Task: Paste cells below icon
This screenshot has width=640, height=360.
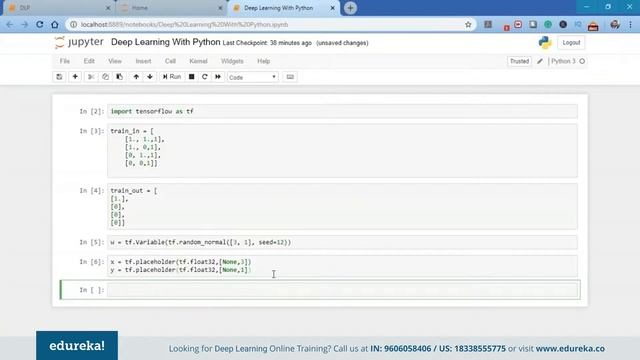Action: [x=120, y=77]
